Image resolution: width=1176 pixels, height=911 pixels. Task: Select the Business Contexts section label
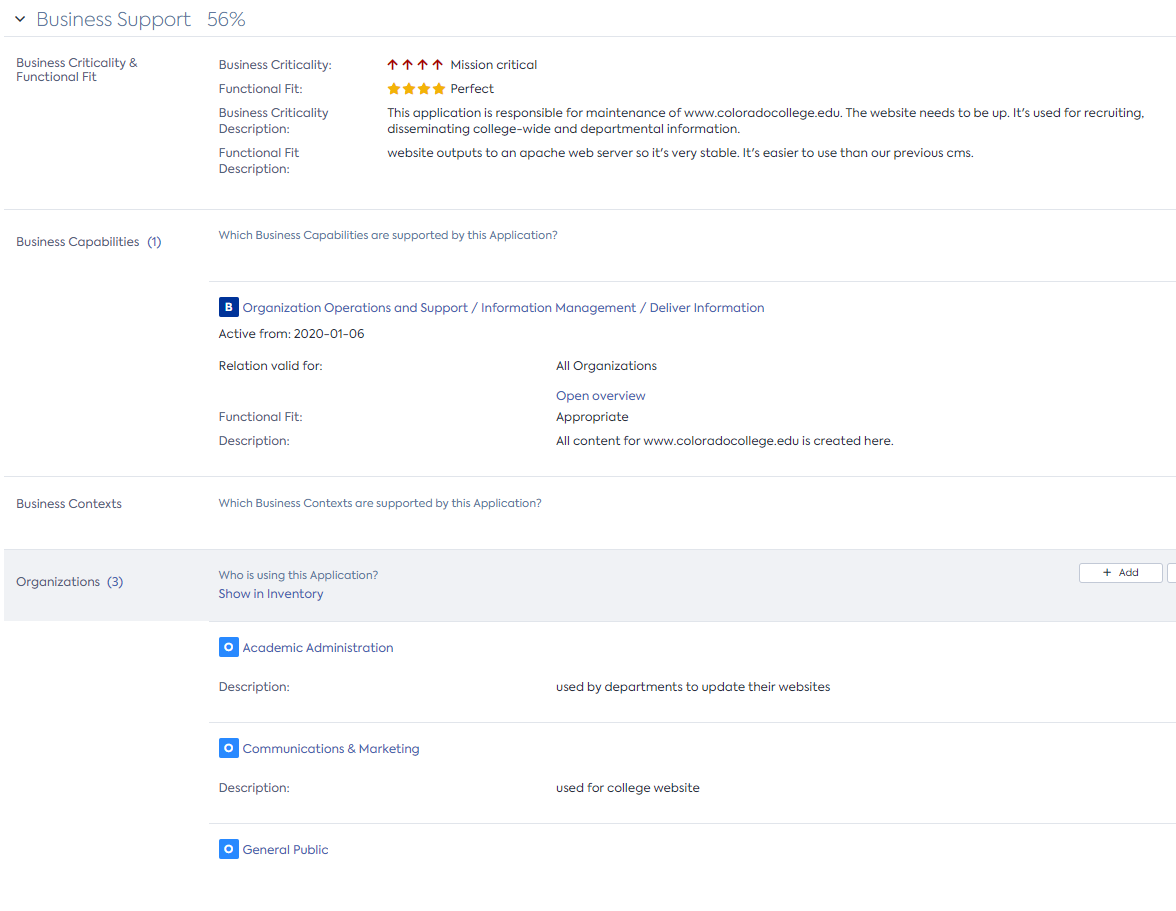click(x=69, y=504)
